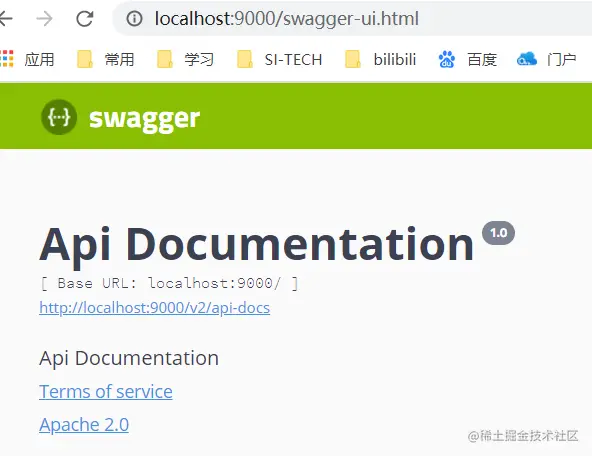Click the Swagger logo circle icon
The width and height of the screenshot is (592, 456).
tap(59, 117)
